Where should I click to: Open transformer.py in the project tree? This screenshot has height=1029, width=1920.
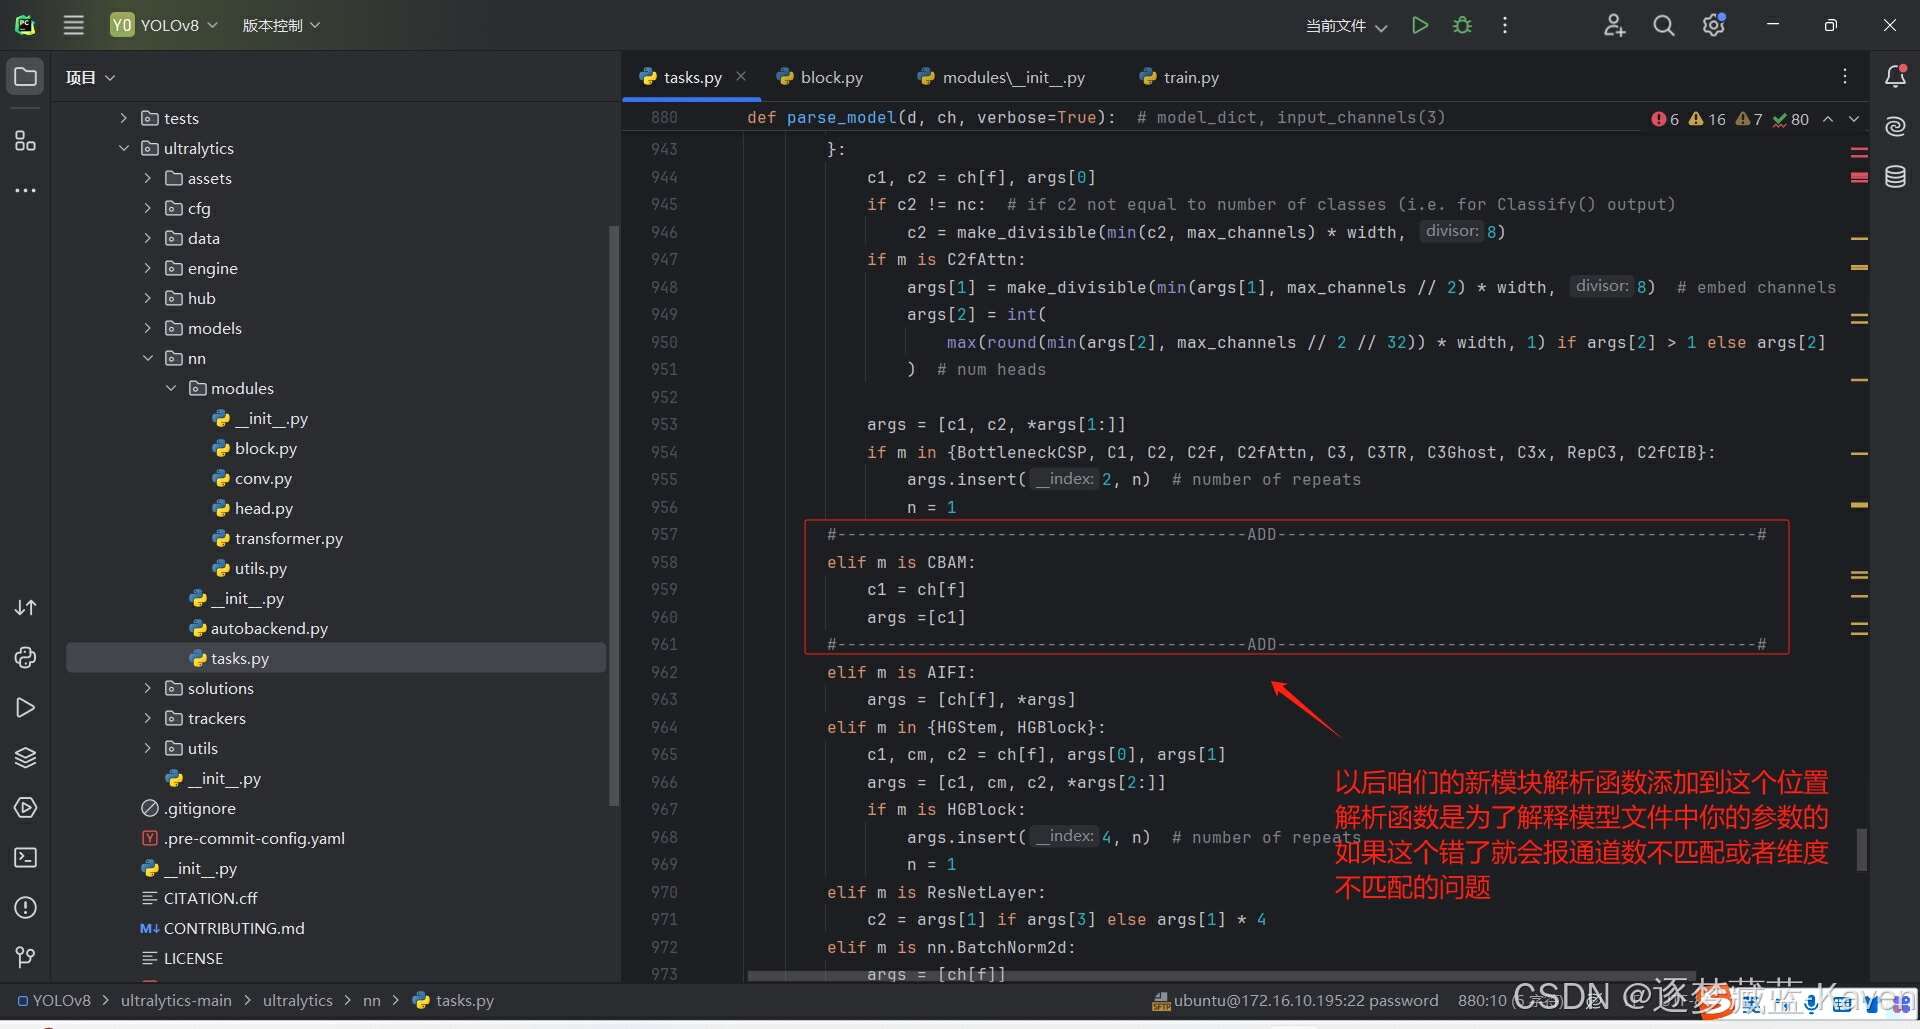coord(288,538)
